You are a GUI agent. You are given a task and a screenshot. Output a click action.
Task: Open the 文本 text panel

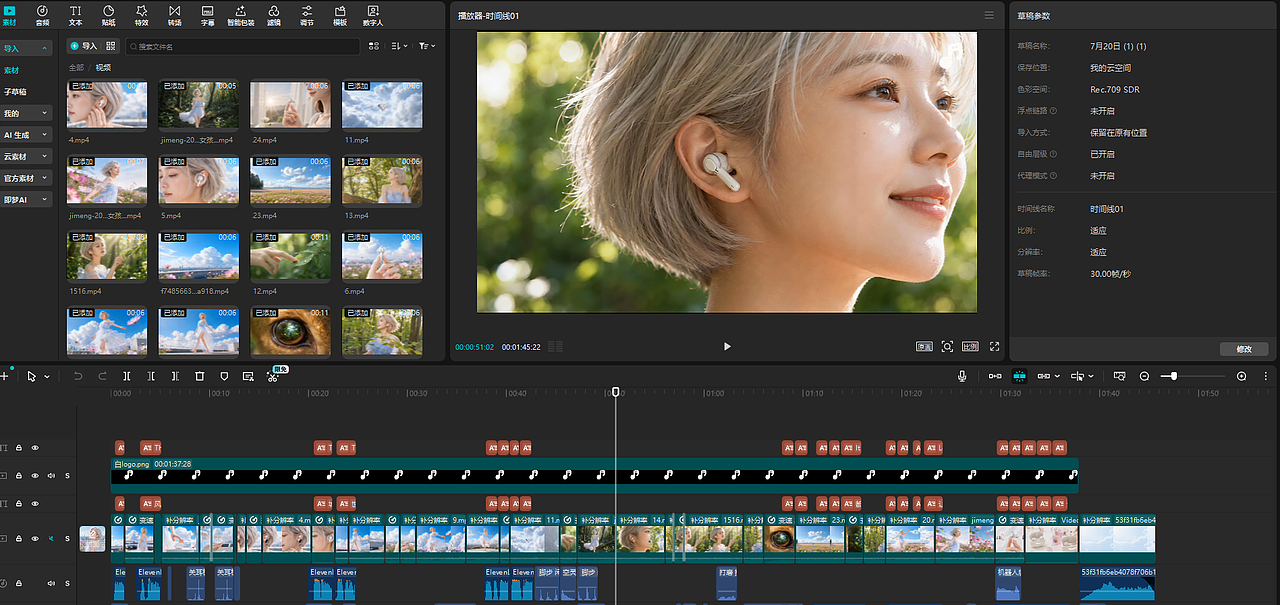tap(76, 14)
